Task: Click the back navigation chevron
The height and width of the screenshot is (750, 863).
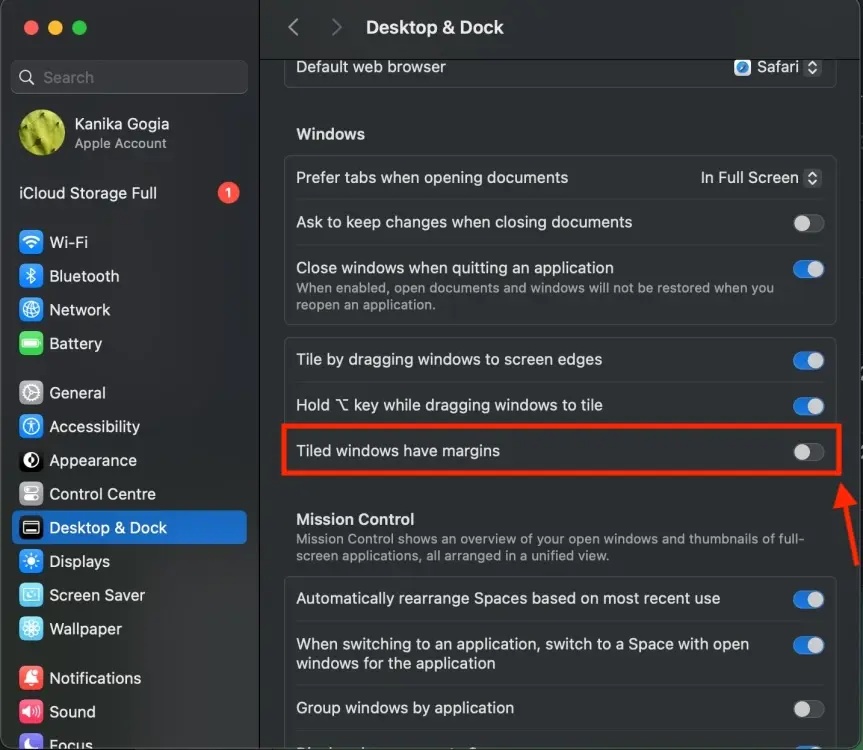Action: 293,27
